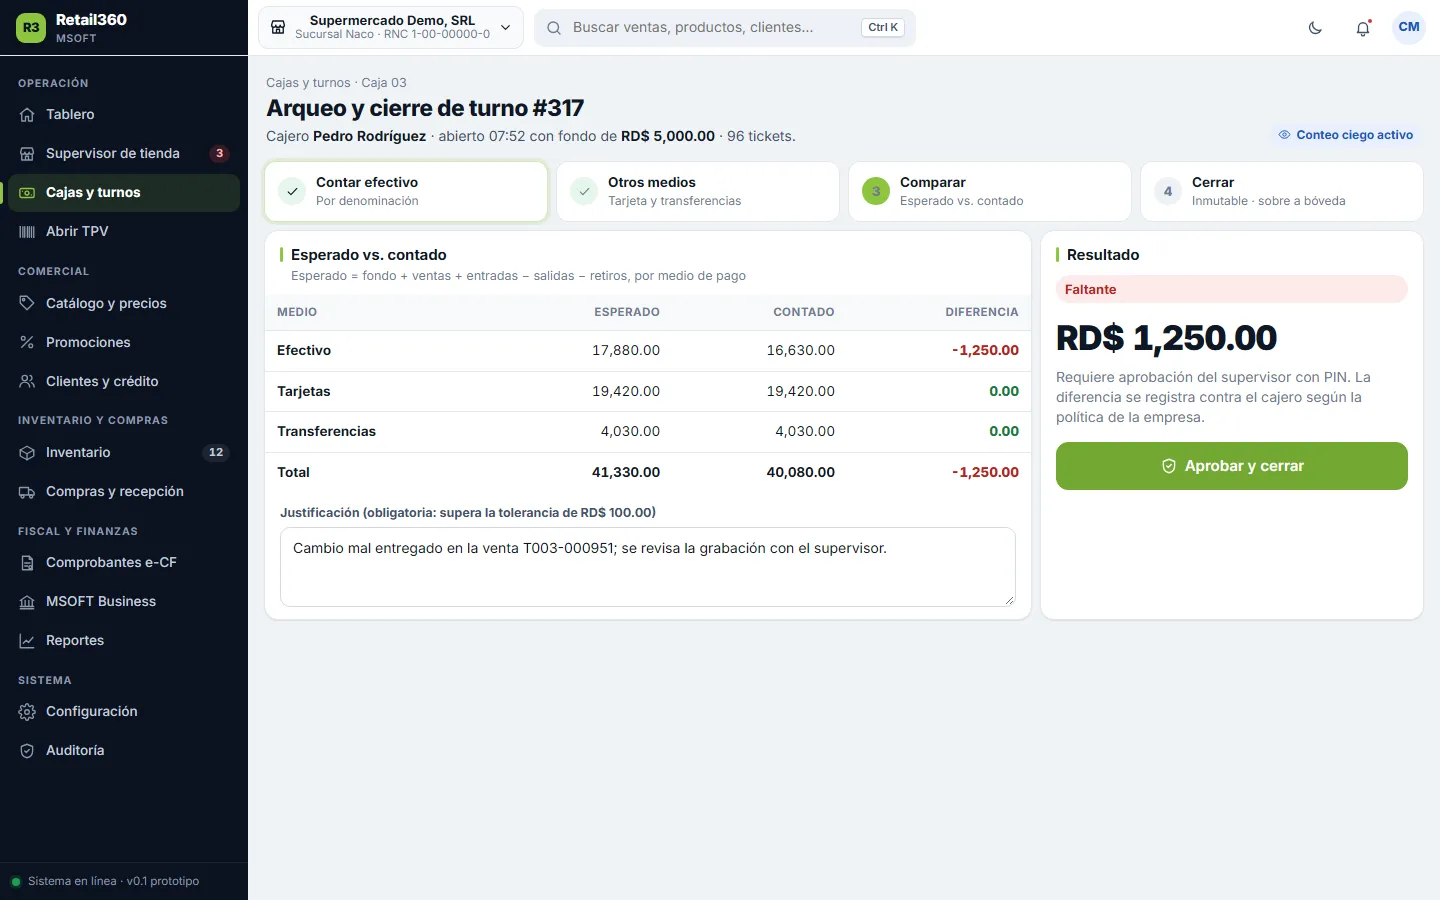
Task: Click the RD$ 1,250.00 result amount
Action: [x=1166, y=338]
